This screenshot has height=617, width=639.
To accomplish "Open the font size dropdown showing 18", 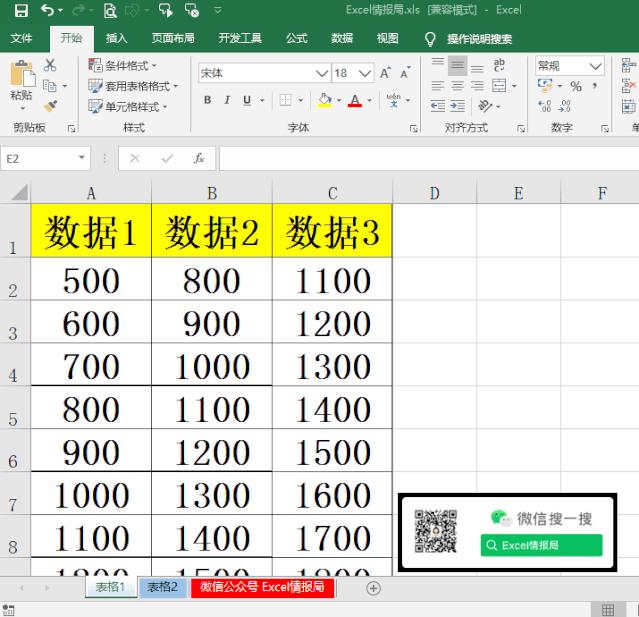I will coord(365,73).
